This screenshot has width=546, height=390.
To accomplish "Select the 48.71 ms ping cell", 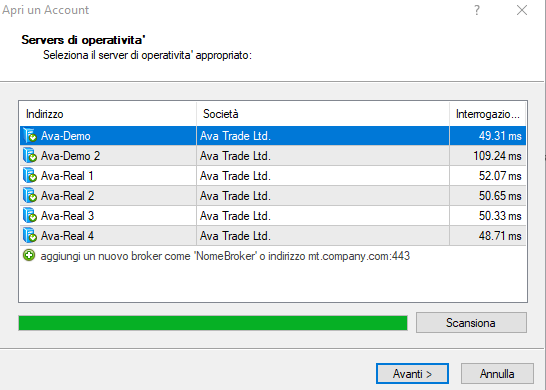I will point(488,236).
